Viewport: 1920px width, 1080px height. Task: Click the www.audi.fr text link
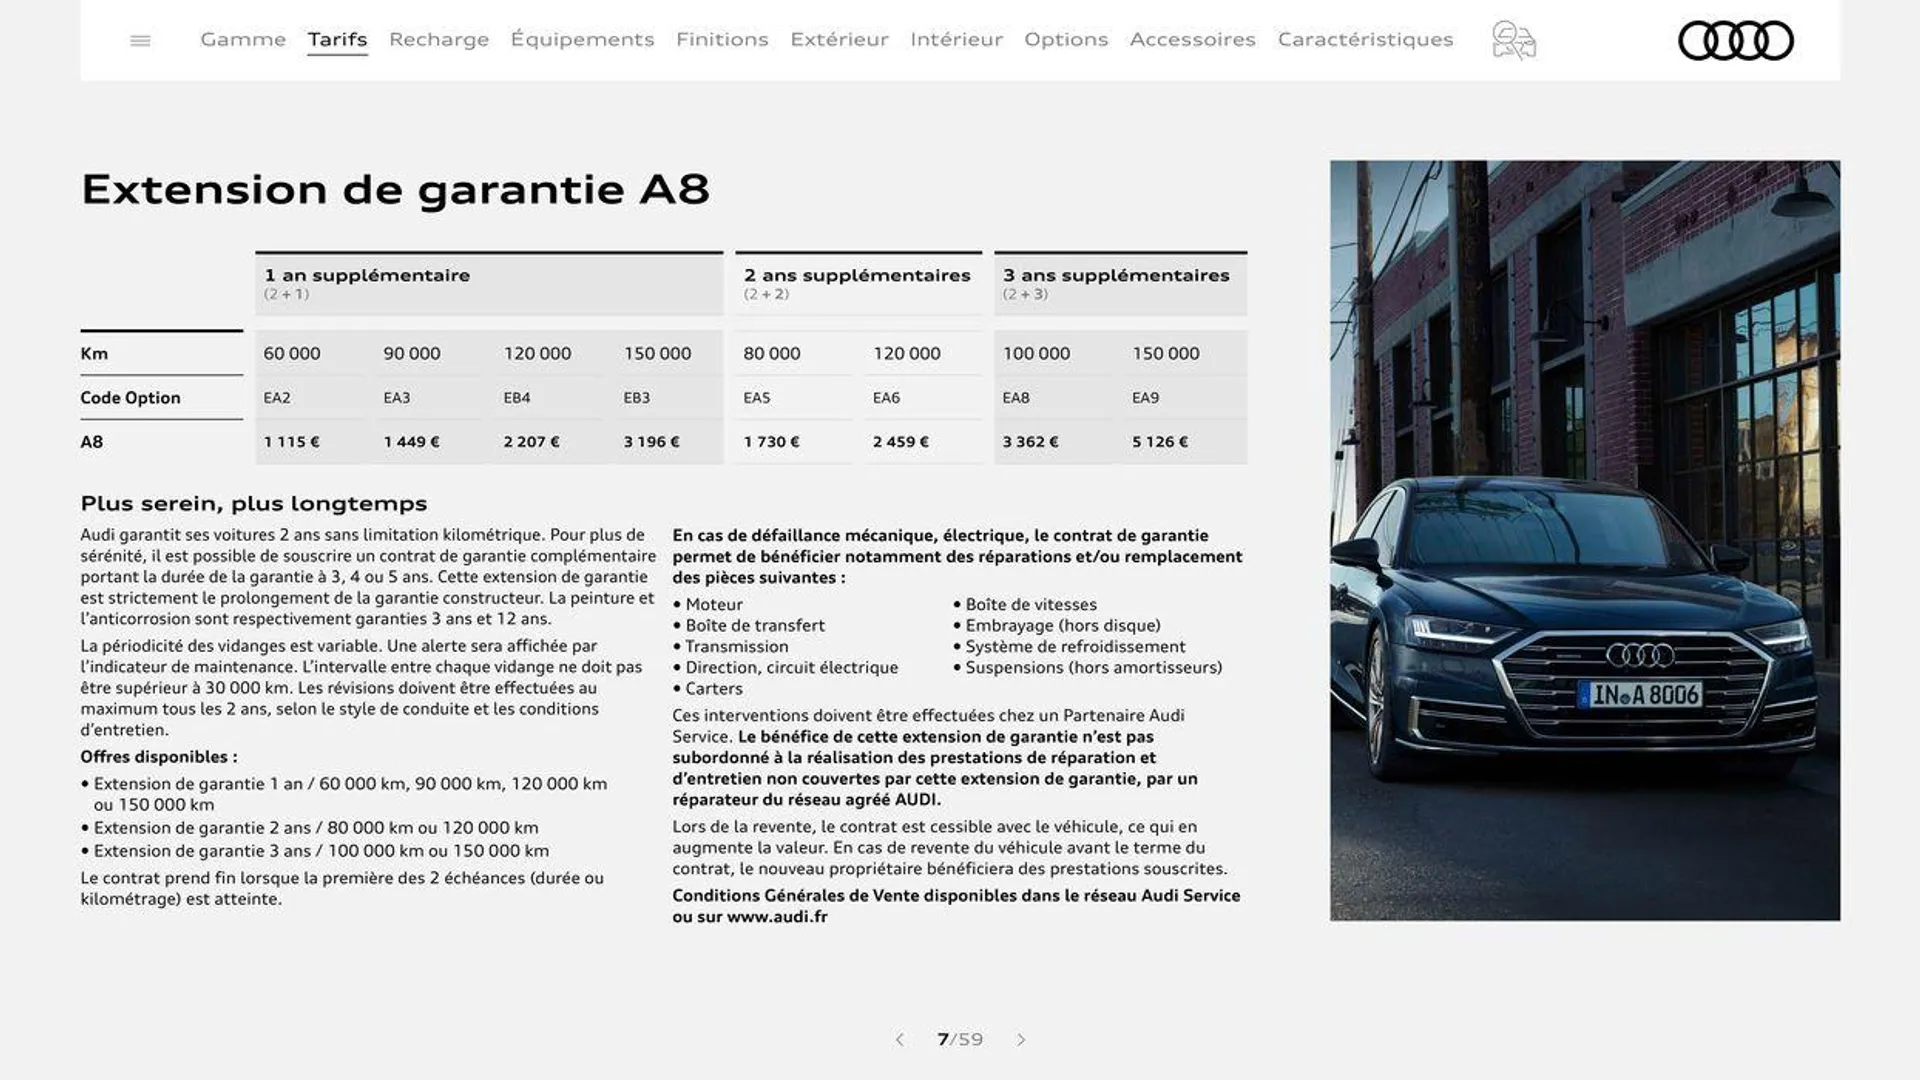click(777, 917)
